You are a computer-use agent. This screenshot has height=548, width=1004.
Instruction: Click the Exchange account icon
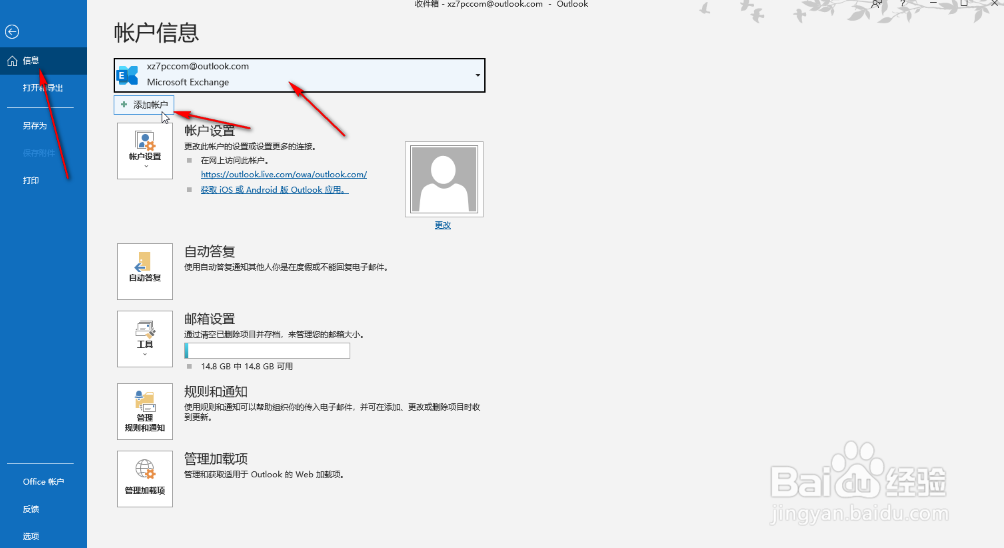[x=128, y=75]
